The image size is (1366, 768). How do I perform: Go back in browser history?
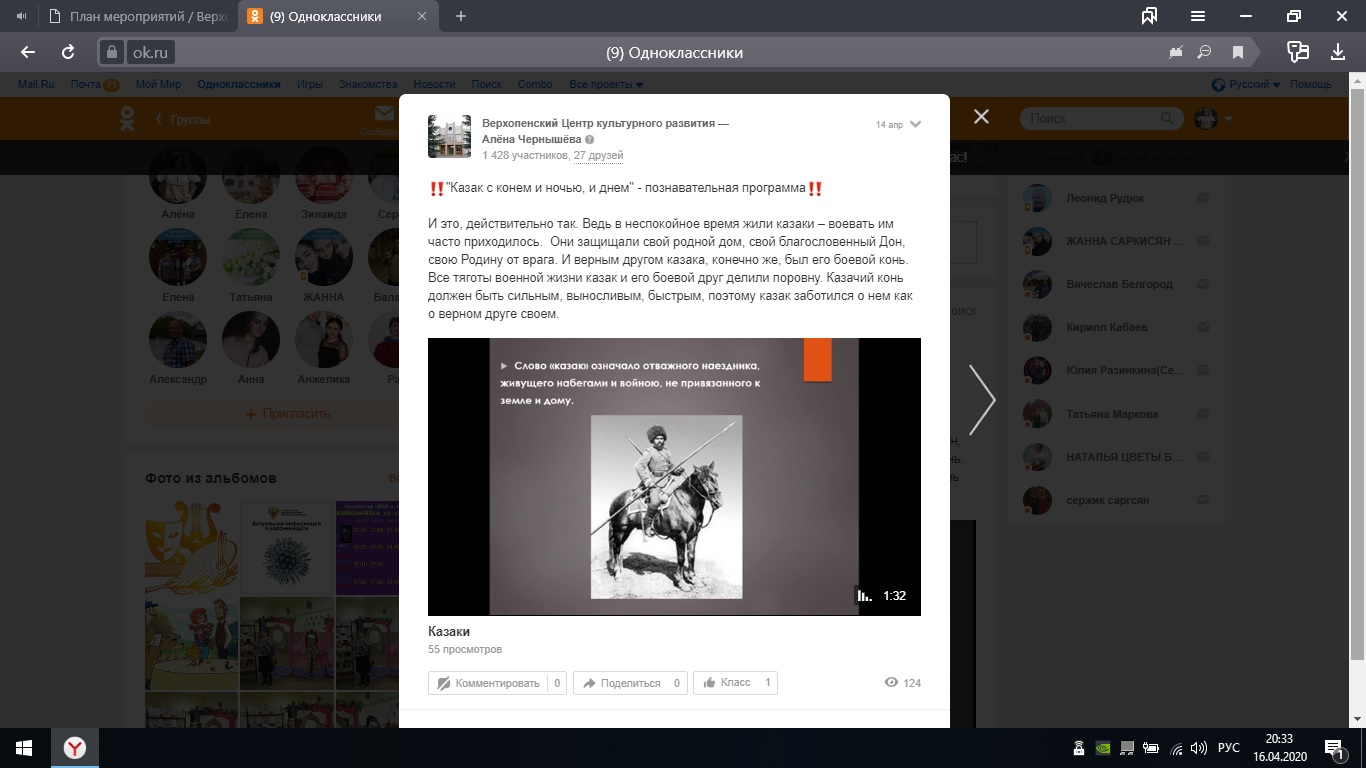27,52
